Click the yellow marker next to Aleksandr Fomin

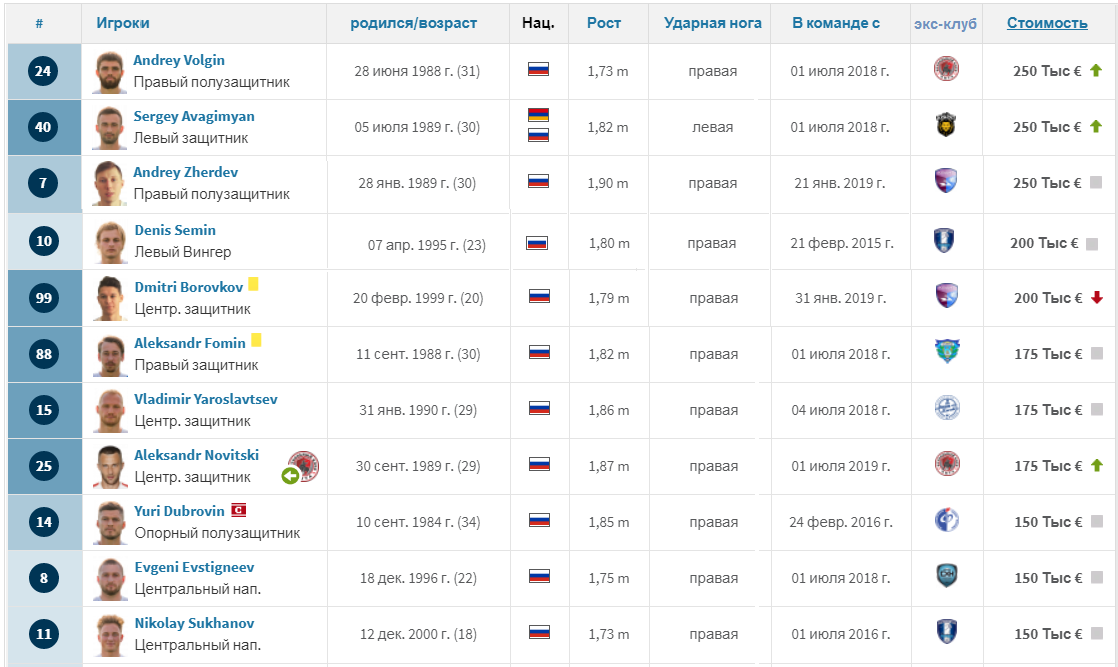tap(256, 341)
